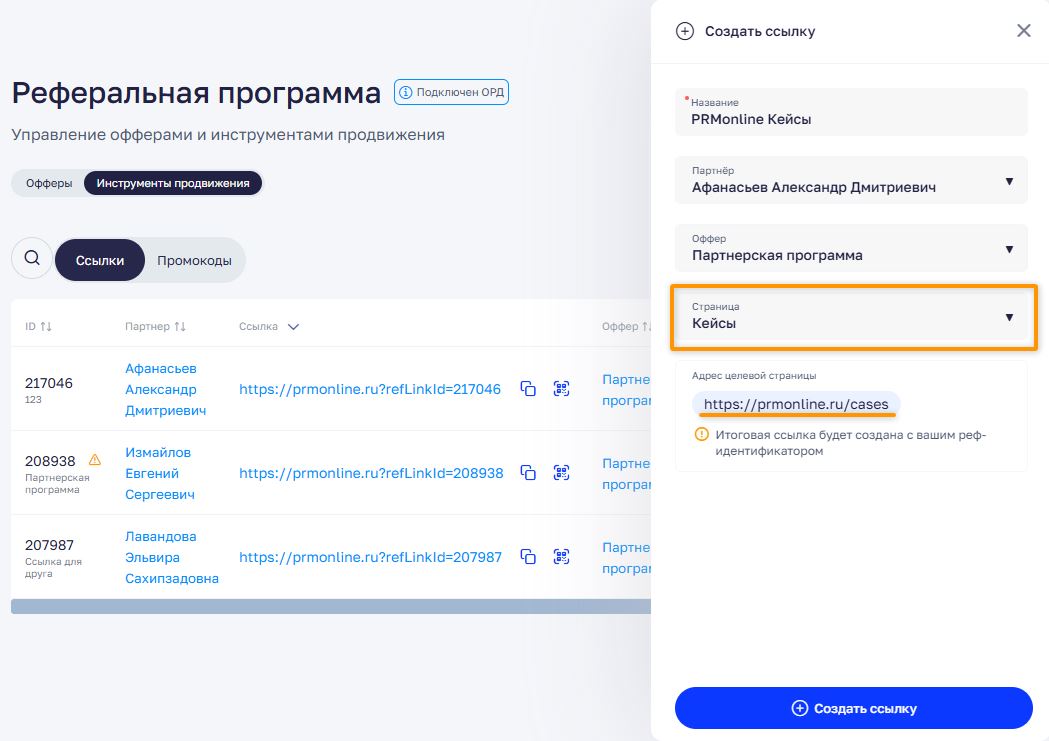Show QR code for link 207987
The image size is (1049, 741).
click(561, 557)
